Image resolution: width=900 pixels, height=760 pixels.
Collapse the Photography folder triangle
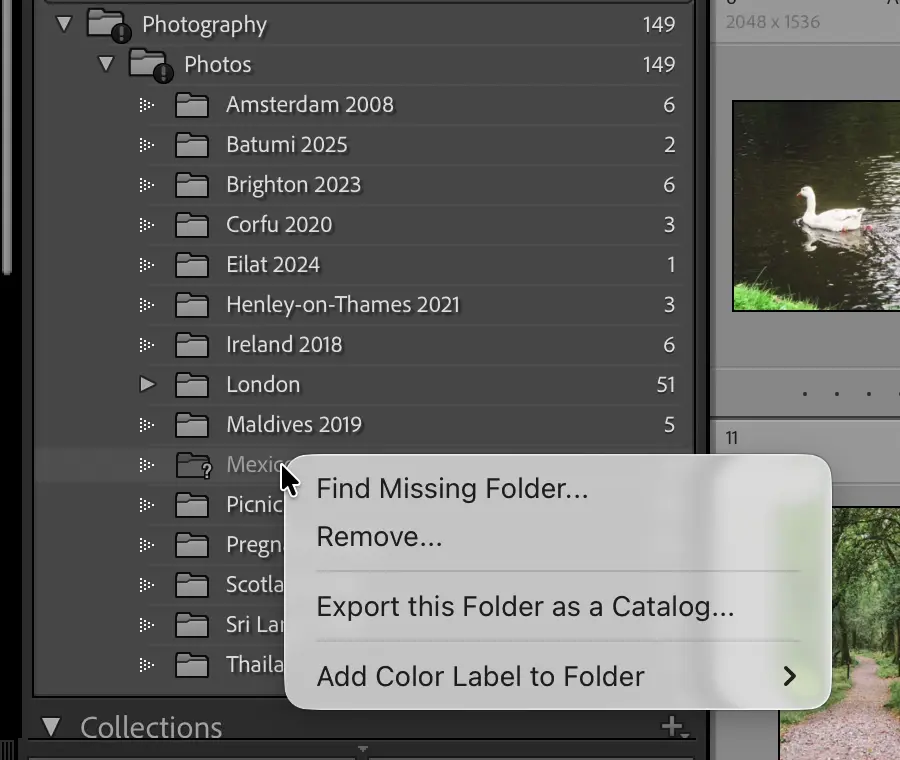(64, 24)
